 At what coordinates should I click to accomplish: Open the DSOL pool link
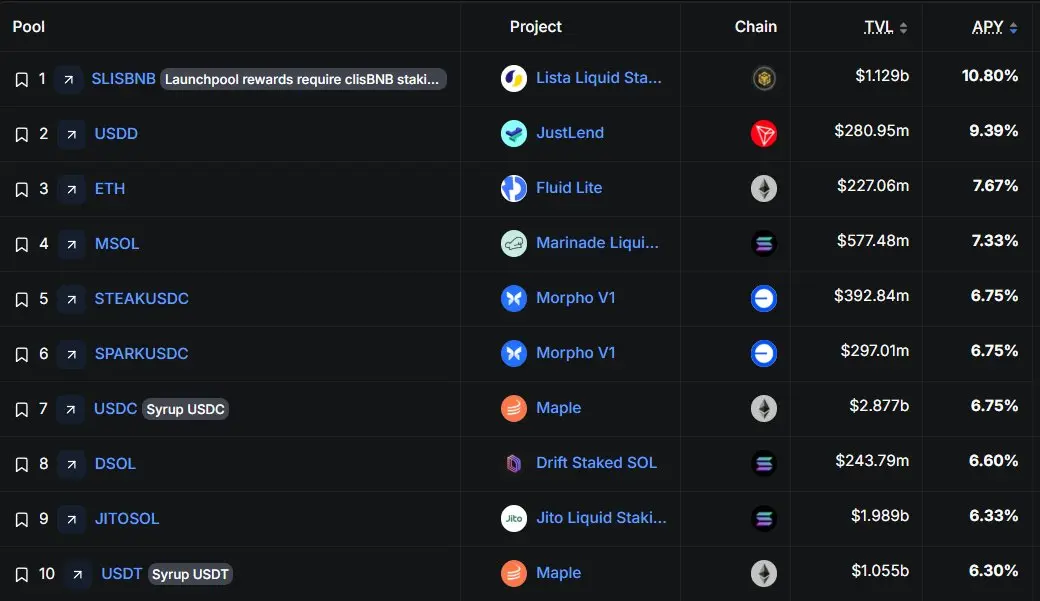pos(115,464)
